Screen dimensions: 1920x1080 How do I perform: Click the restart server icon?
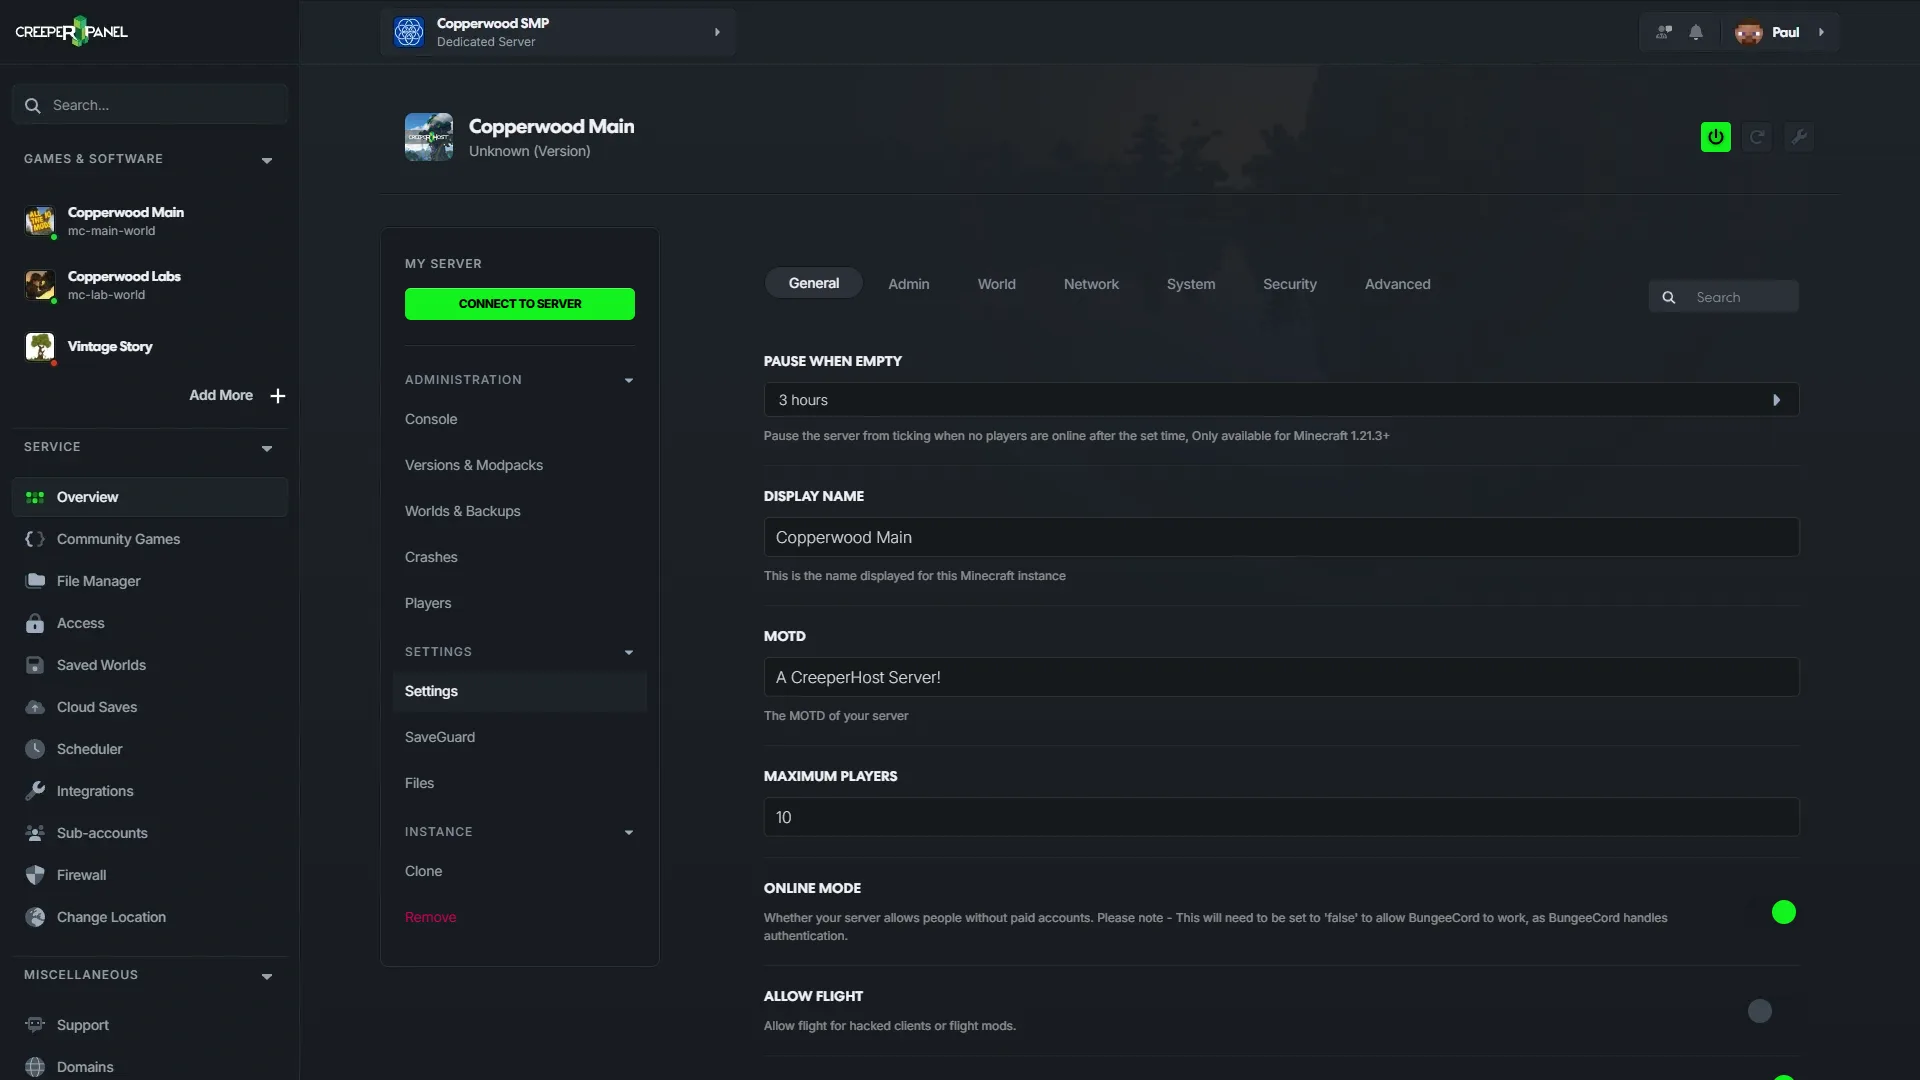tap(1757, 137)
